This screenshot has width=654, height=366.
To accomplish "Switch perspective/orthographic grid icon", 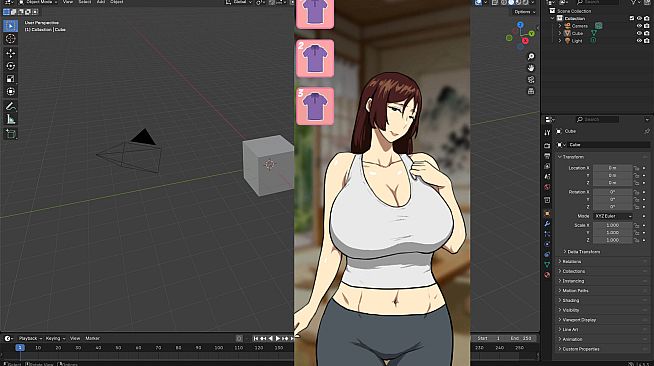I will point(531,91).
